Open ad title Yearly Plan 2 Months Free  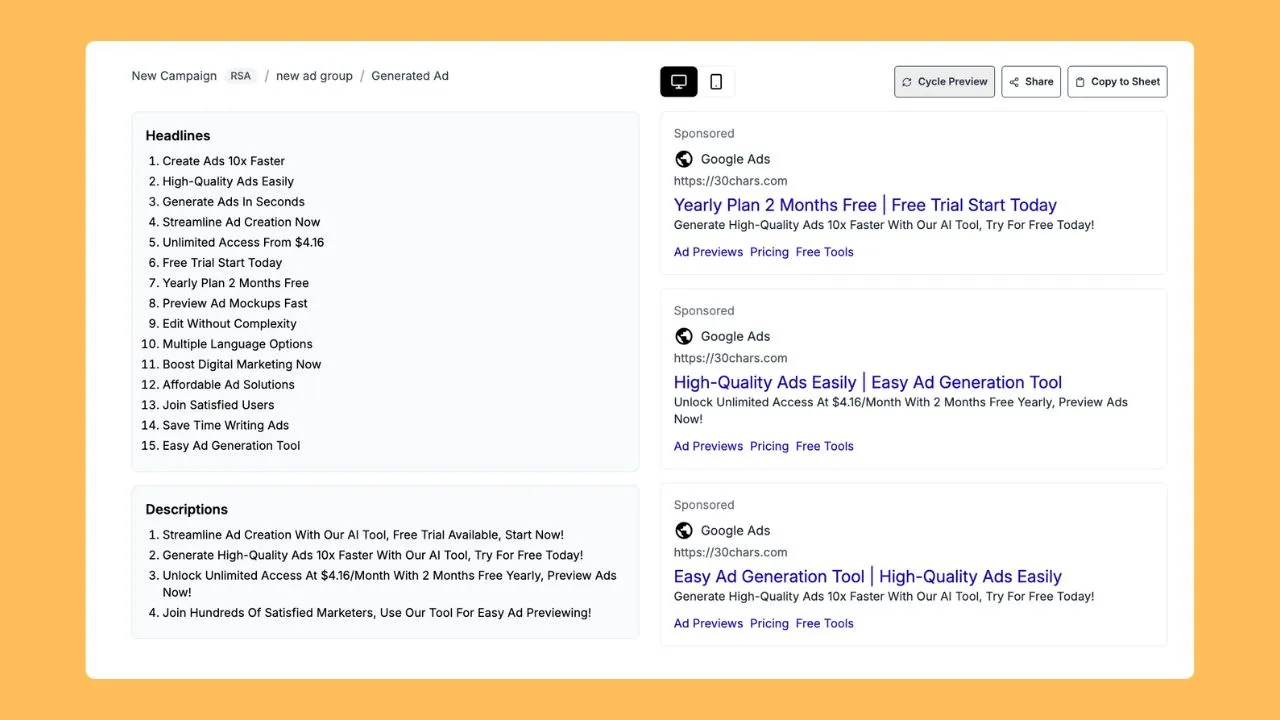(x=865, y=205)
